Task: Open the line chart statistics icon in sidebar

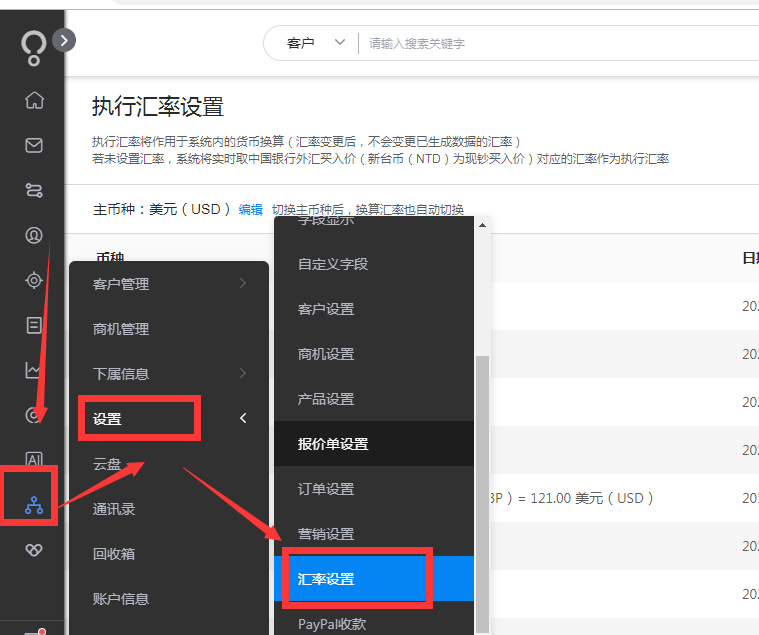Action: pyautogui.click(x=32, y=370)
